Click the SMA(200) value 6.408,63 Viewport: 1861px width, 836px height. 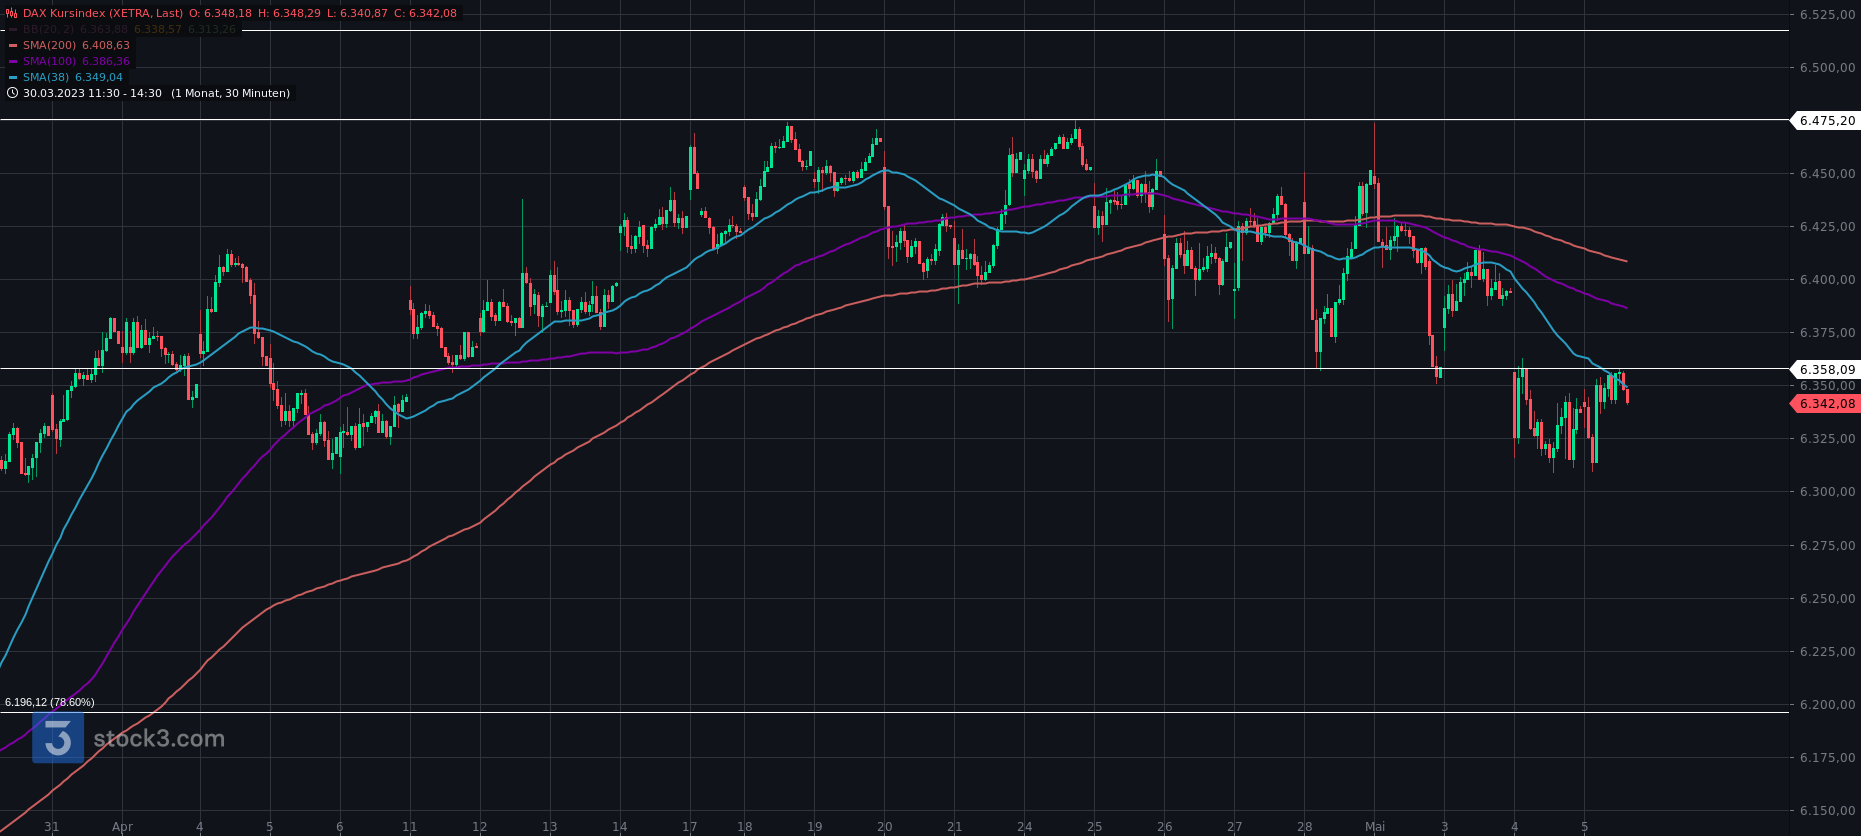pos(105,45)
